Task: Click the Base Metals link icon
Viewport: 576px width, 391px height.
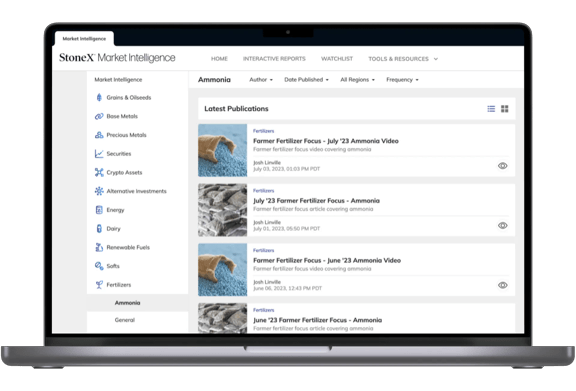Action: [x=99, y=116]
